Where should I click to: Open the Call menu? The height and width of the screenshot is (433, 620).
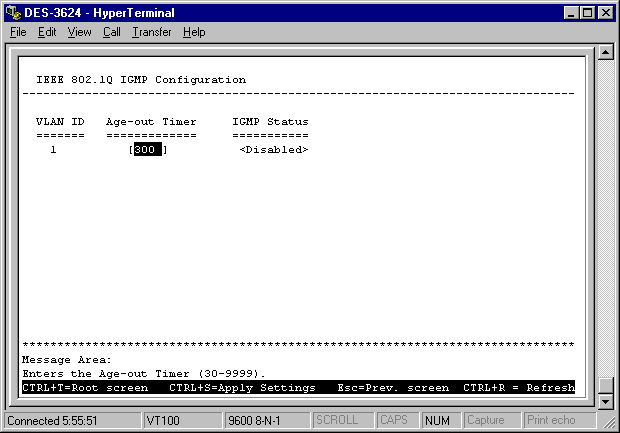pyautogui.click(x=111, y=32)
